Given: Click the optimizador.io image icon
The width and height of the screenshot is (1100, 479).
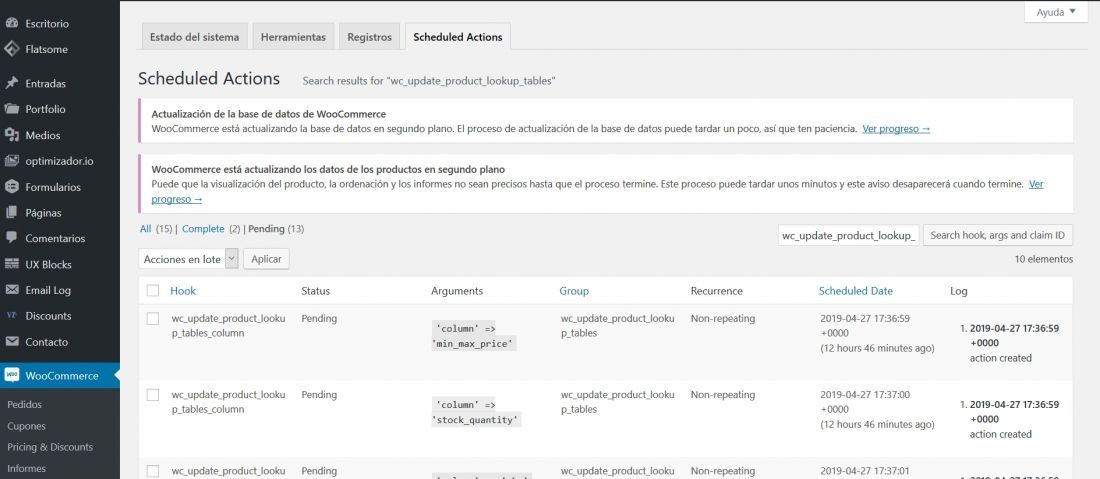Looking at the screenshot, I should (11, 161).
